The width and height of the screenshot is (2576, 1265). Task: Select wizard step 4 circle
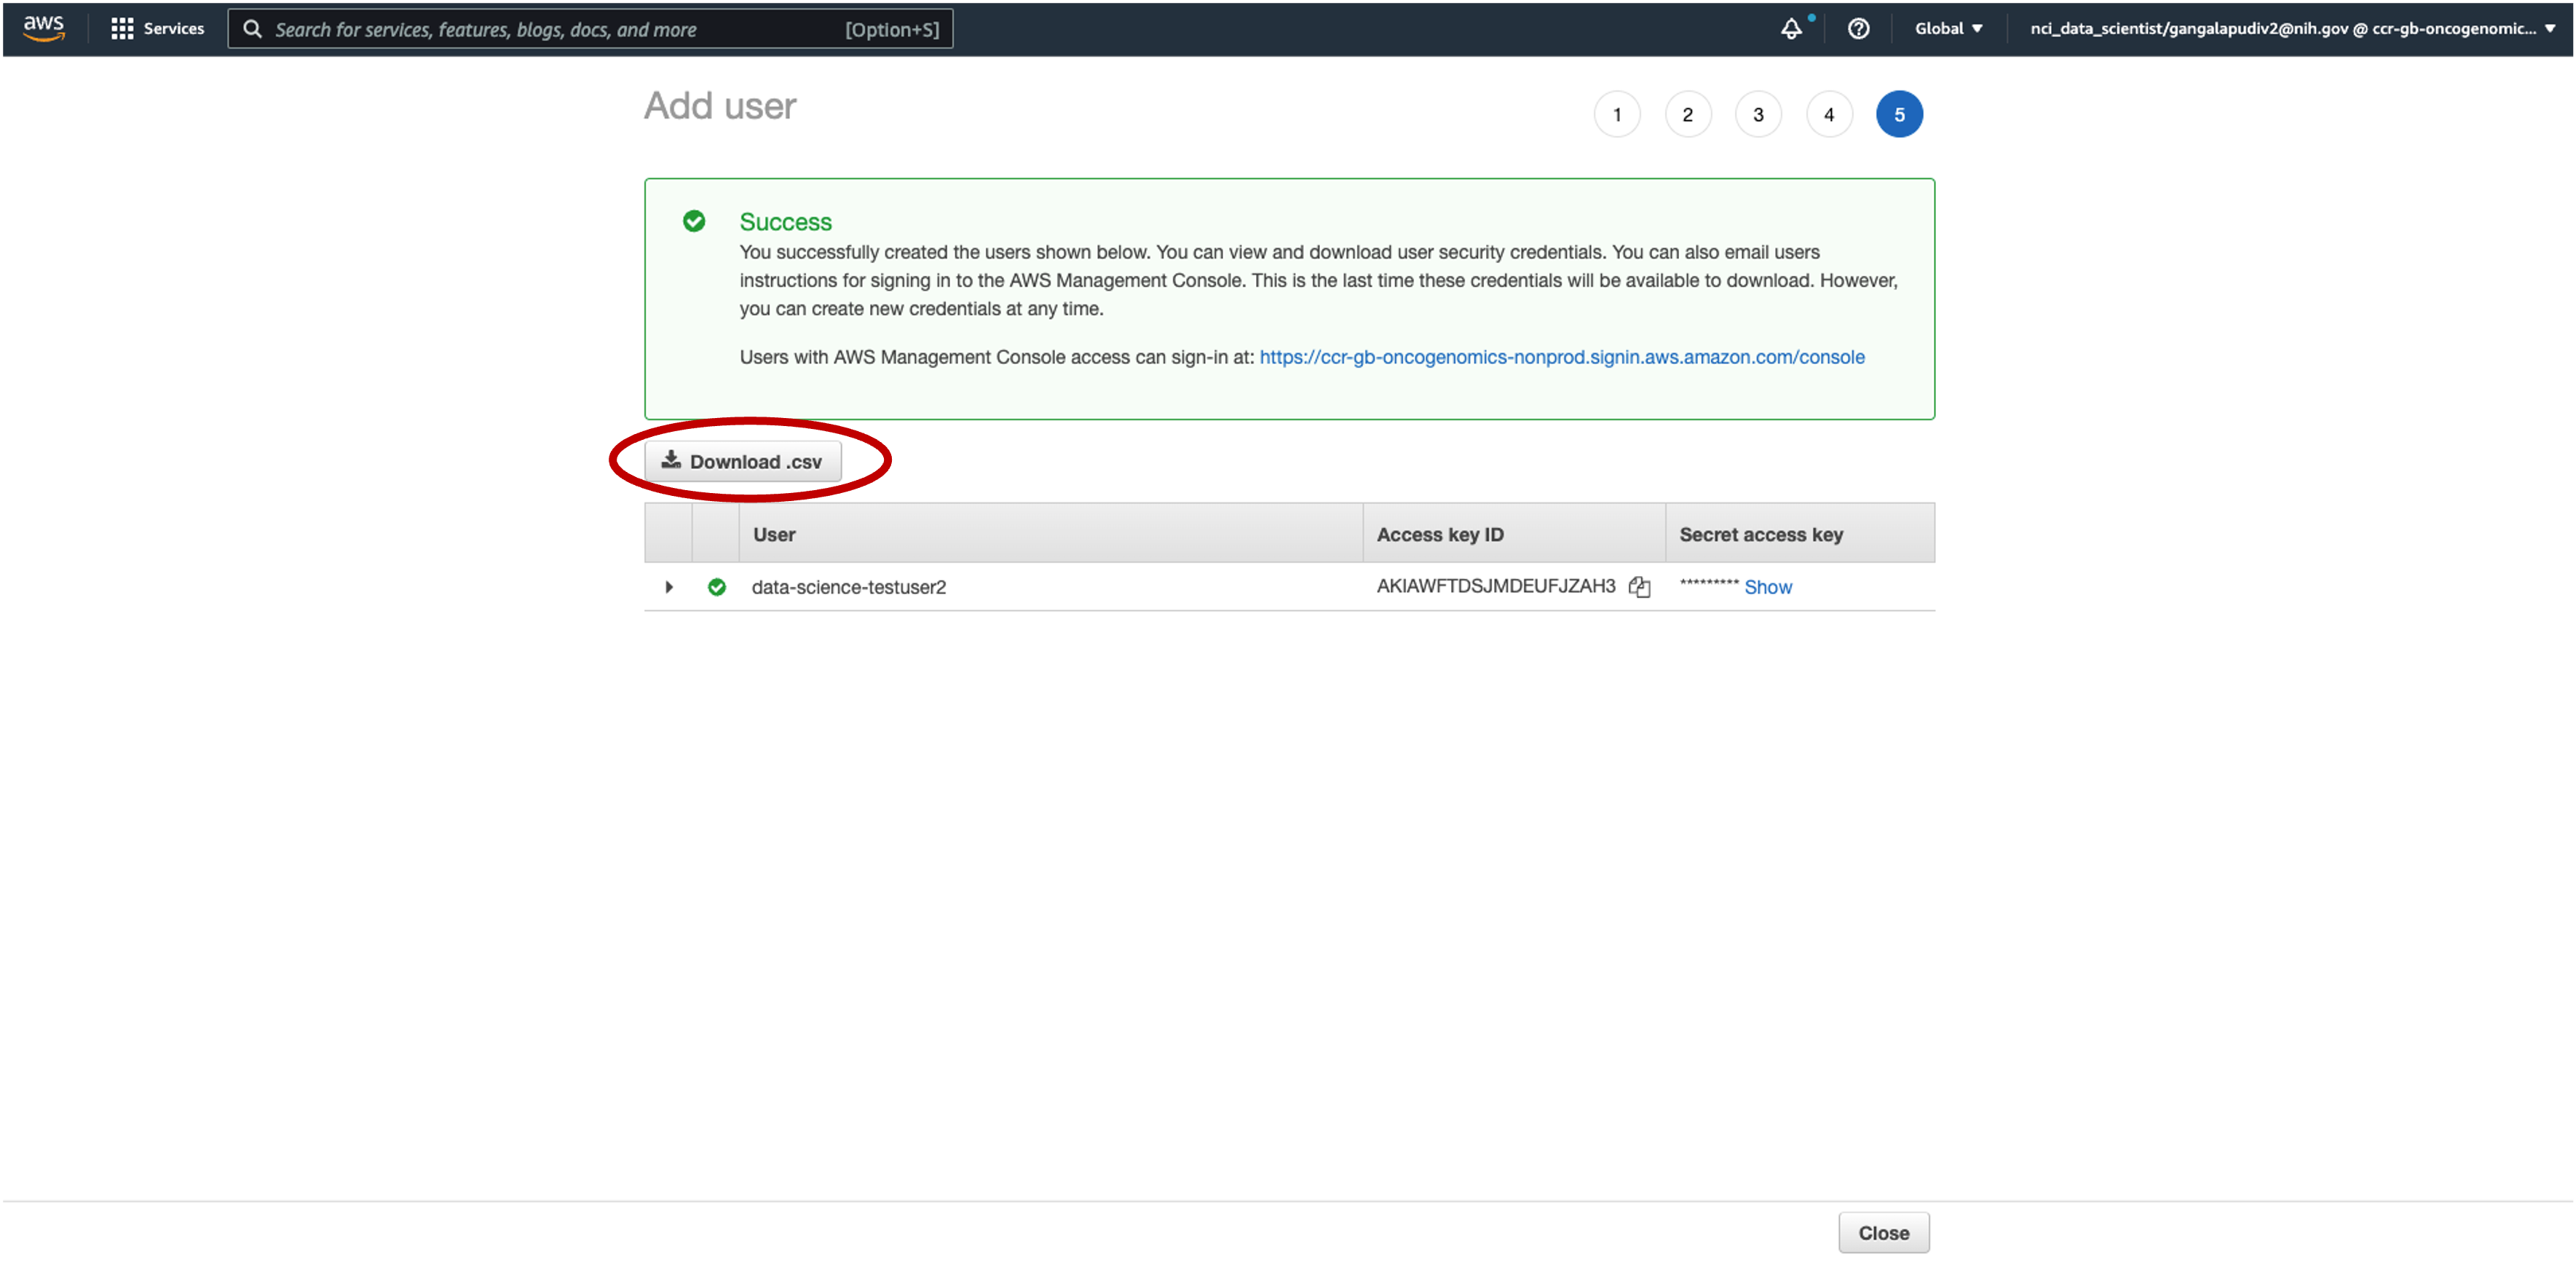pyautogui.click(x=1829, y=114)
